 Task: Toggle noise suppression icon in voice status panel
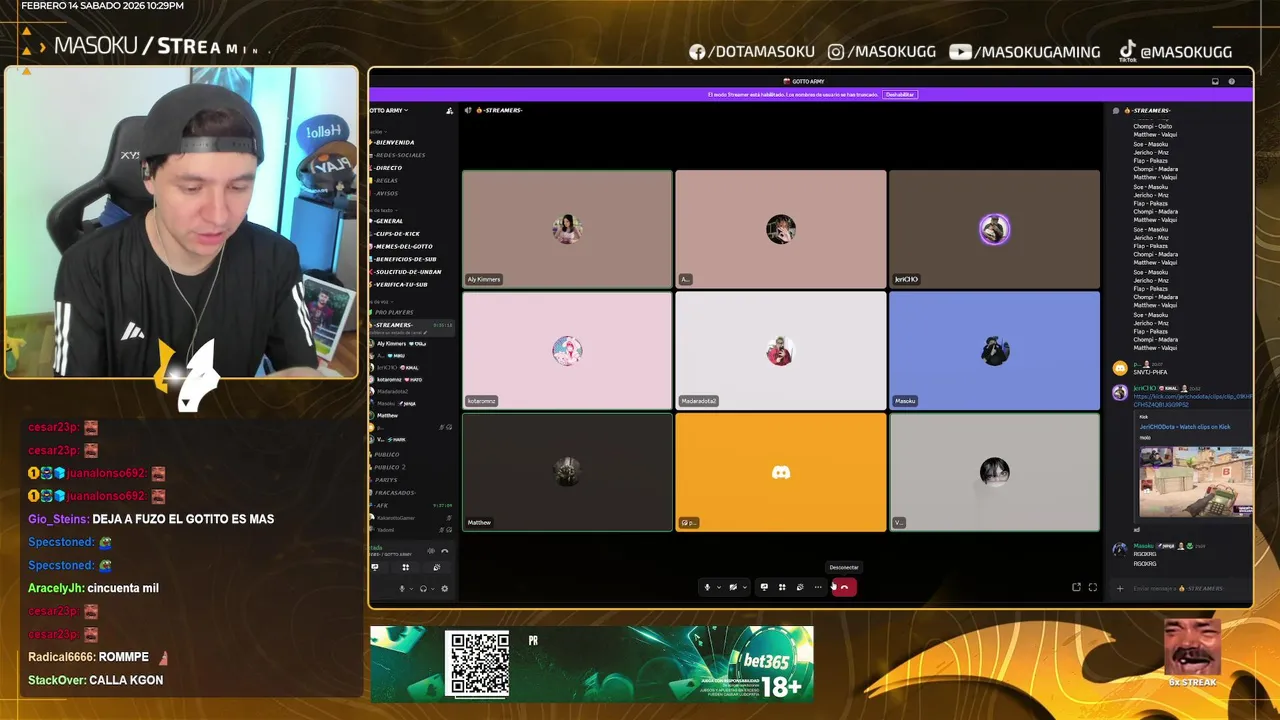(431, 551)
